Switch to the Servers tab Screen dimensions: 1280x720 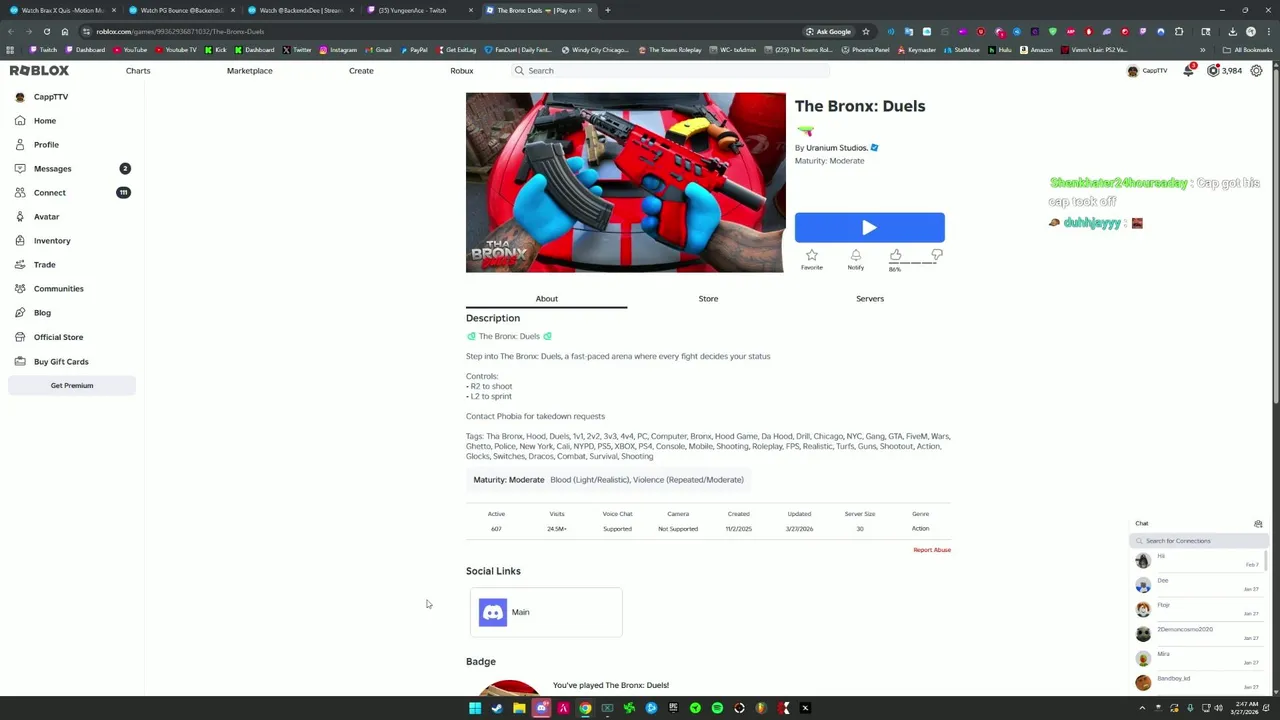click(x=869, y=299)
